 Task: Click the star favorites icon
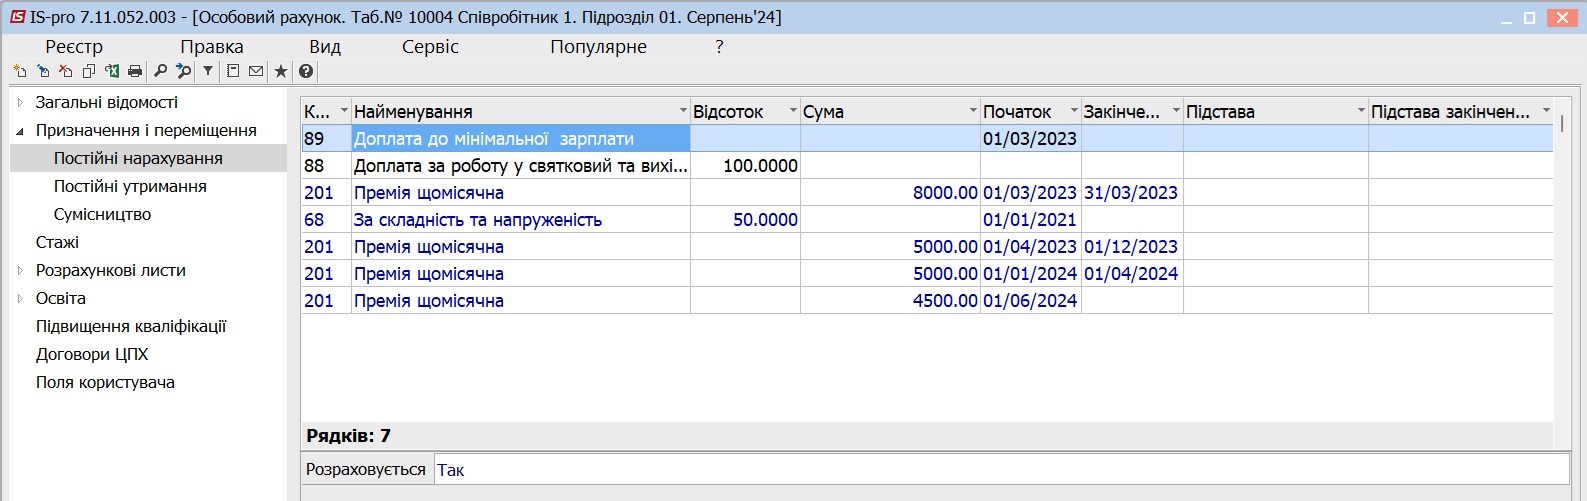[281, 71]
